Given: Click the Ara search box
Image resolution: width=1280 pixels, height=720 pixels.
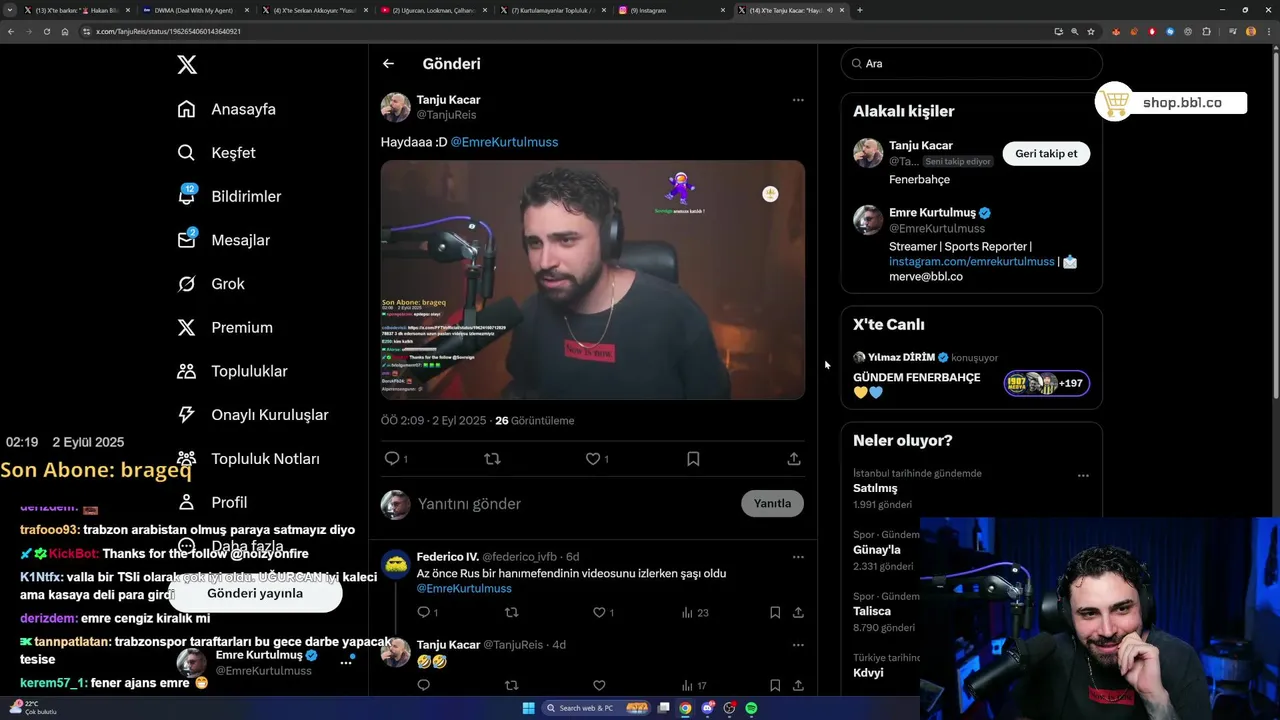Looking at the screenshot, I should point(971,63).
